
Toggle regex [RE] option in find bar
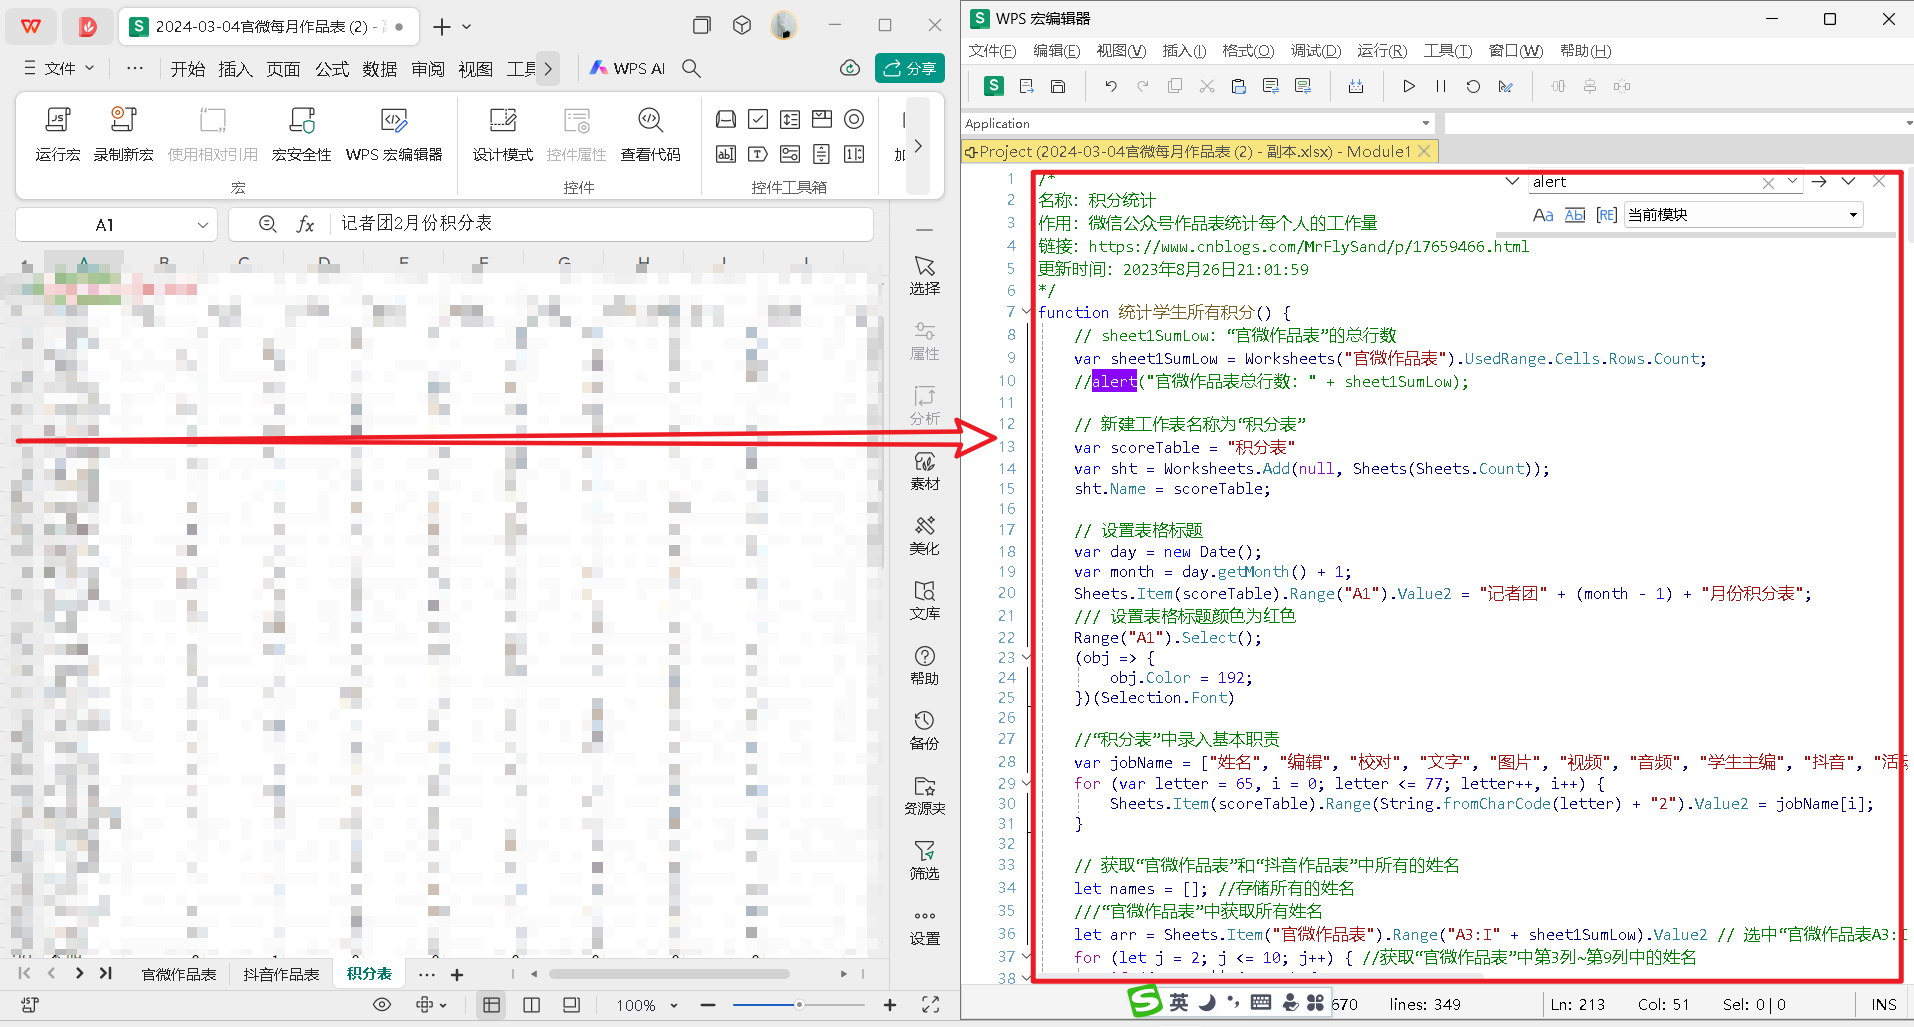tap(1607, 215)
